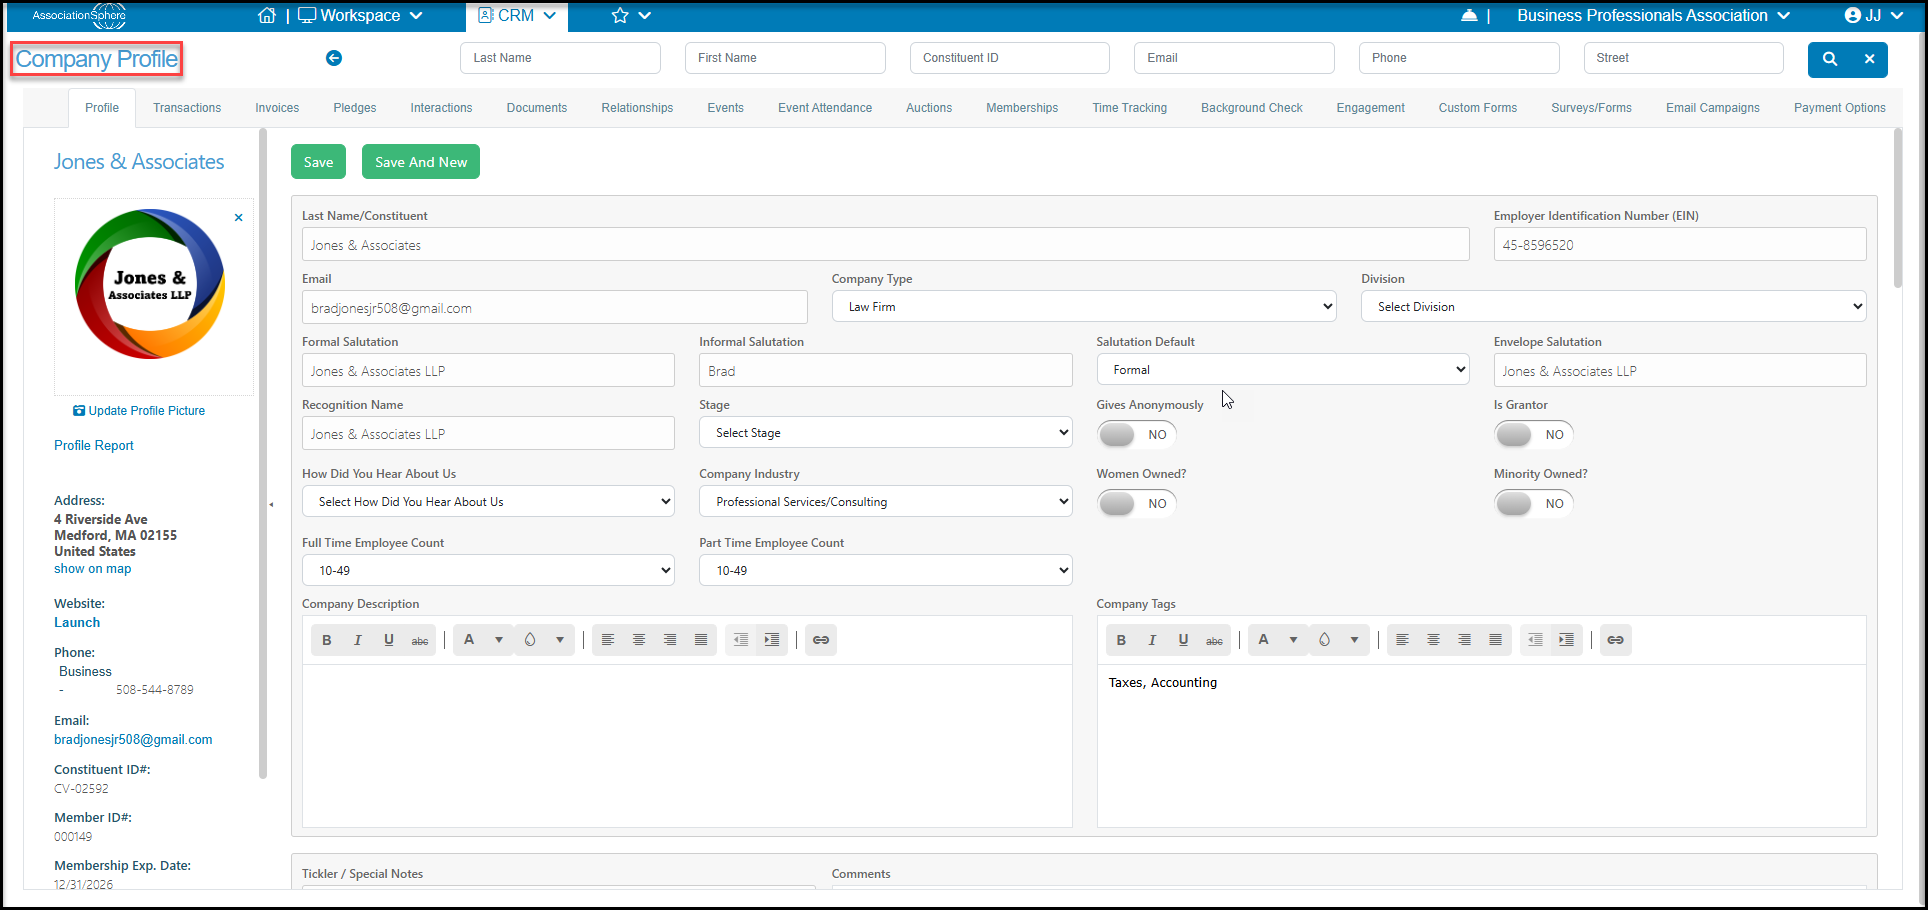This screenshot has height=910, width=1928.
Task: Click the blue back arrow icon
Action: 334,58
